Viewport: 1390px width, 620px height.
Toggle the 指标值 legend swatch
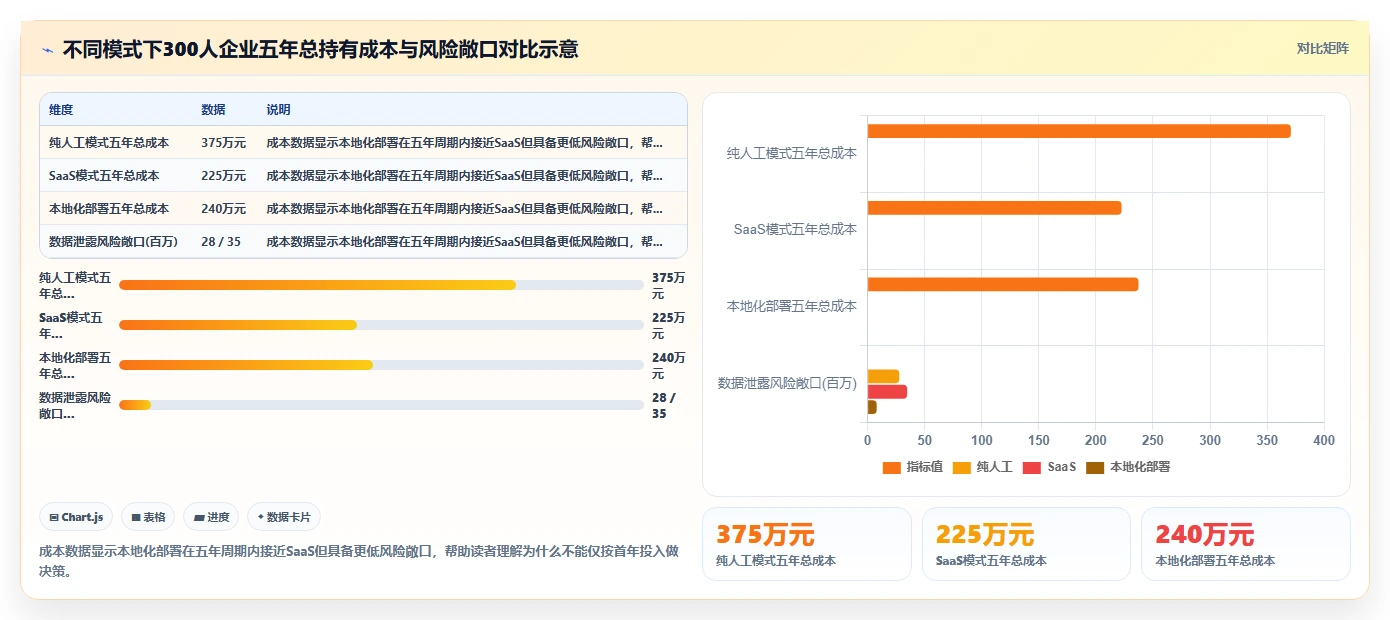(892, 467)
